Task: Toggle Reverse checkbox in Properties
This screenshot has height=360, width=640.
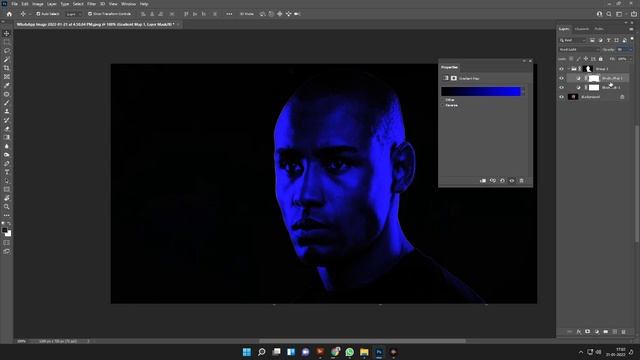Action: click(442, 105)
